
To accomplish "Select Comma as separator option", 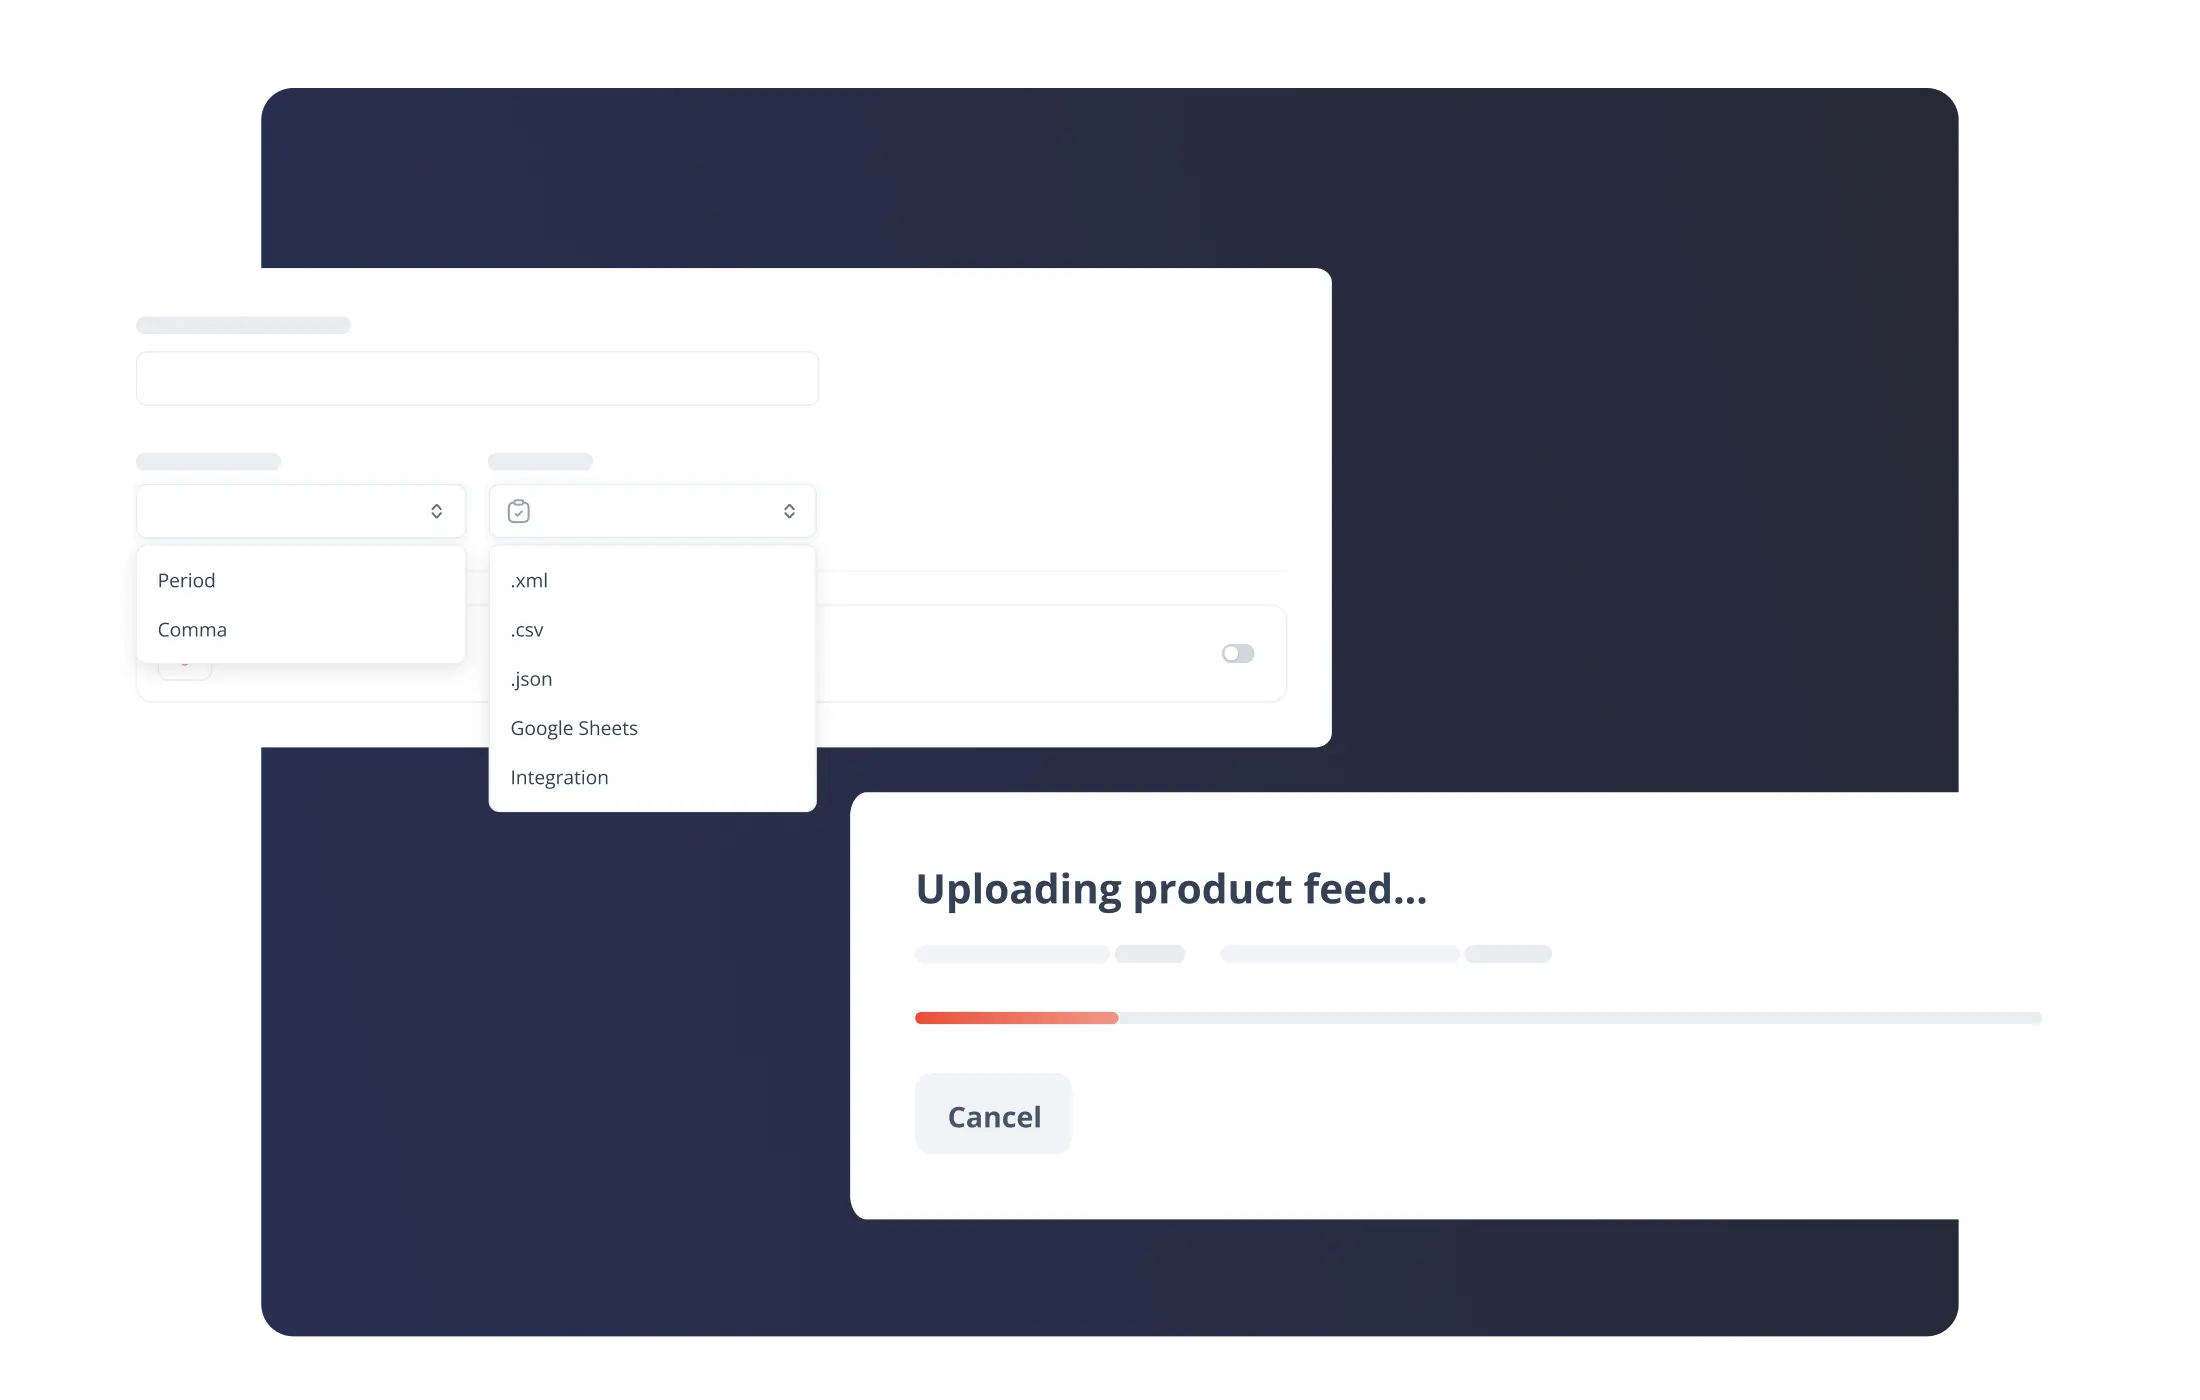I will [x=191, y=627].
